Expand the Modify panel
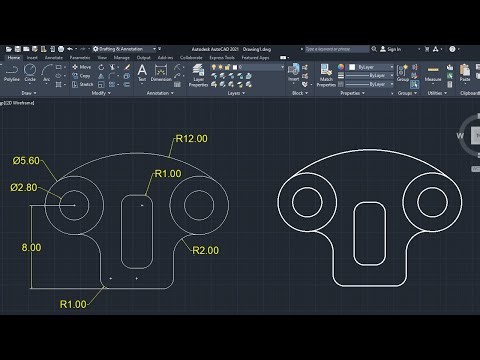This screenshot has height=360, width=480. 101,93
